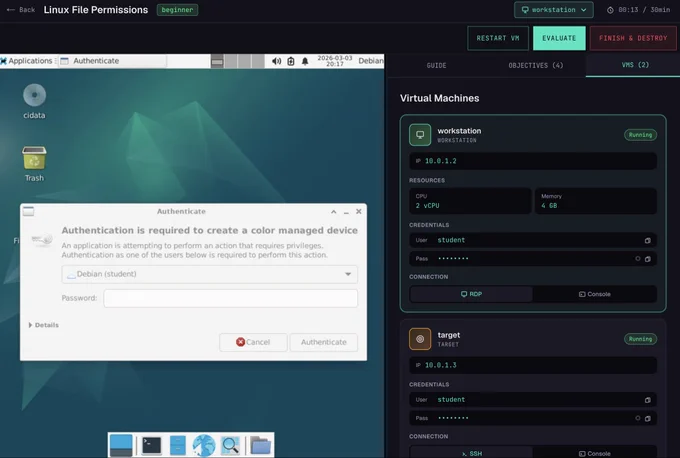Open the file manager drawer icon in dock
680x458 pixels.
pos(177,445)
